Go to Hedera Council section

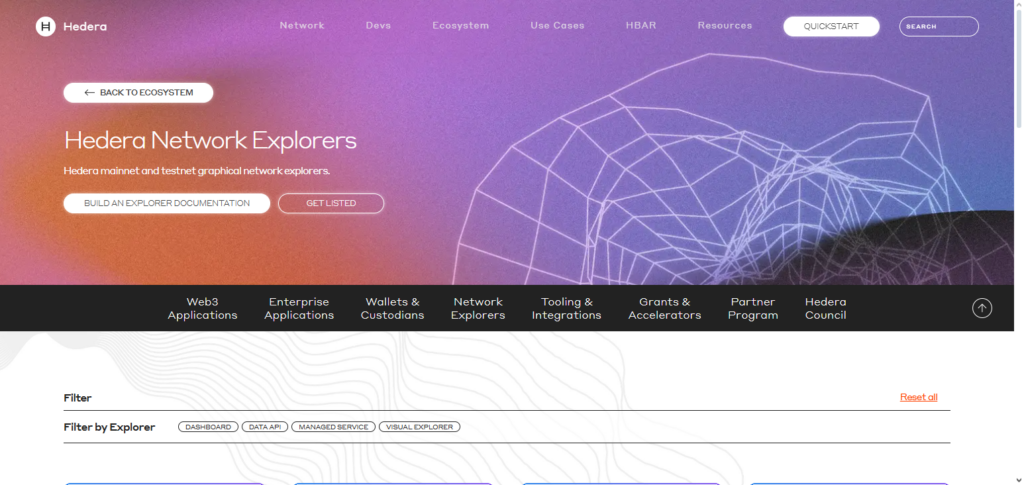click(x=825, y=308)
